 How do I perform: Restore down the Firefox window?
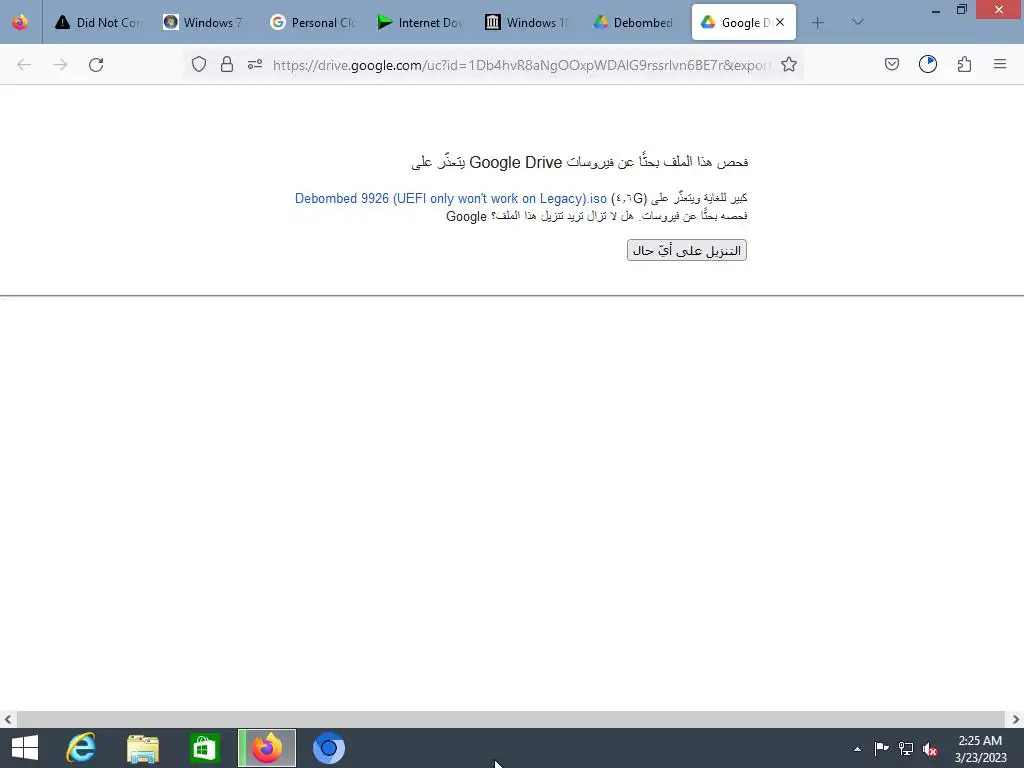[x=961, y=10]
